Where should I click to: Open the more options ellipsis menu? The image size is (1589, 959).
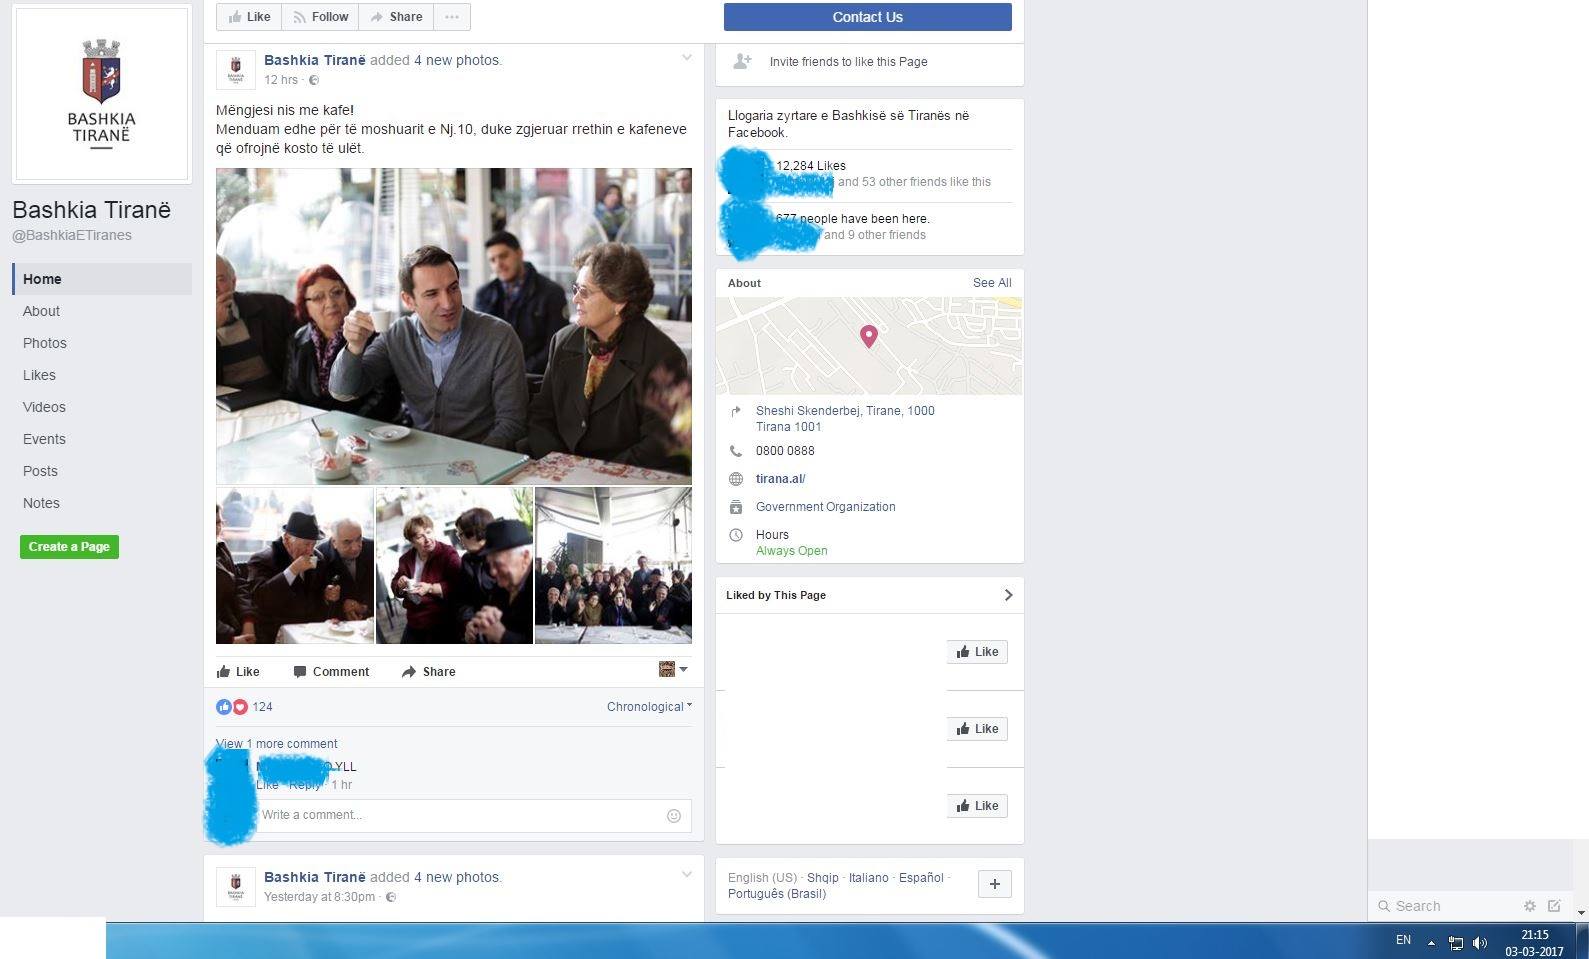click(x=452, y=17)
